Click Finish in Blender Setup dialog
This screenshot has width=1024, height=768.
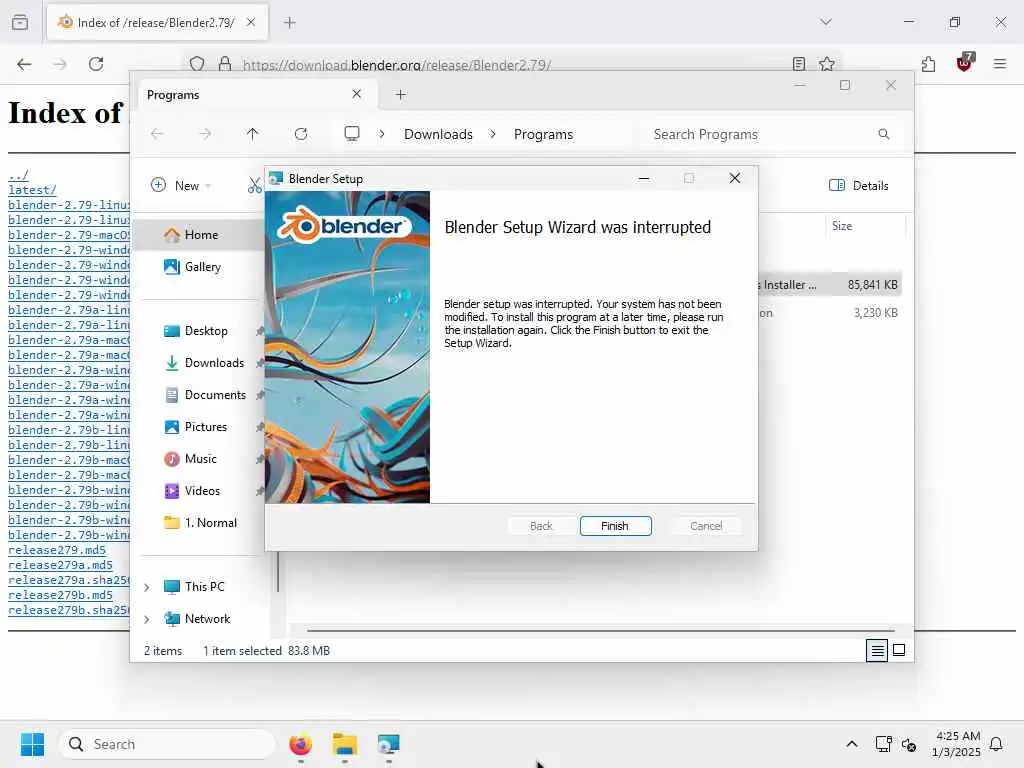point(615,526)
